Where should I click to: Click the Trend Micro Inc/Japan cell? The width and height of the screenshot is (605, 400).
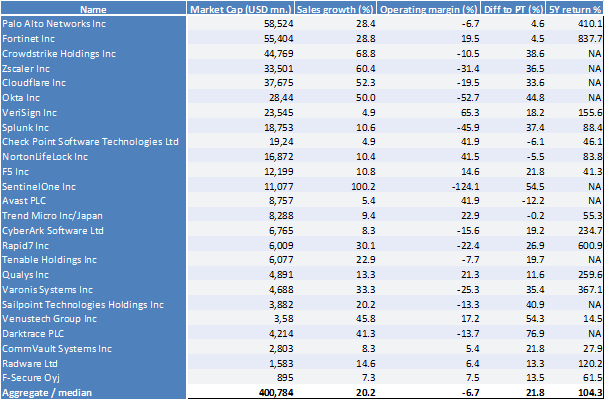(52, 216)
